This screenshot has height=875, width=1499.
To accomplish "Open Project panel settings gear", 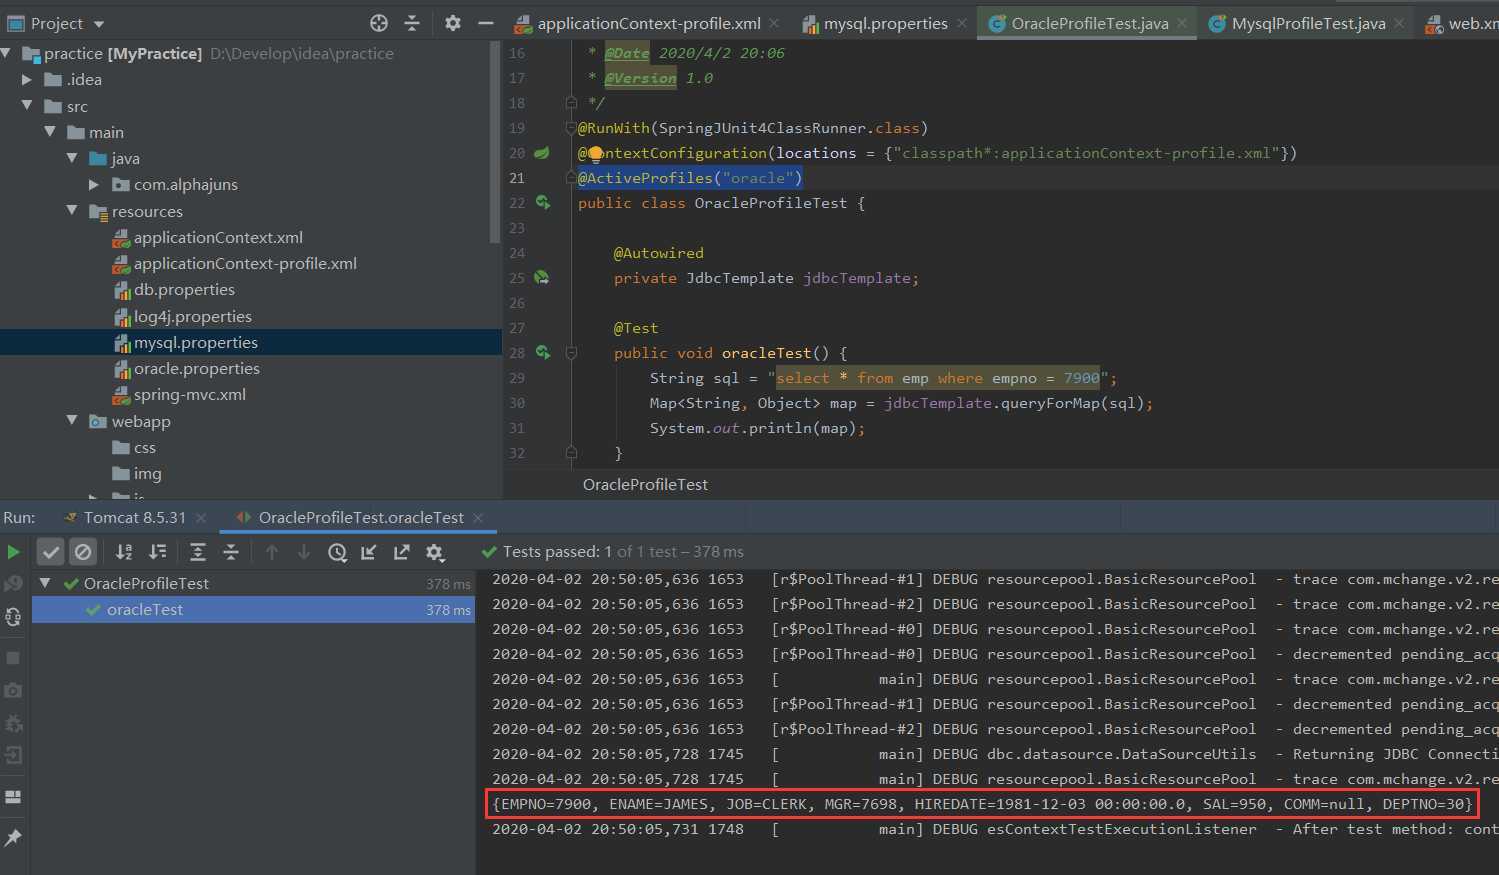I will click(453, 23).
